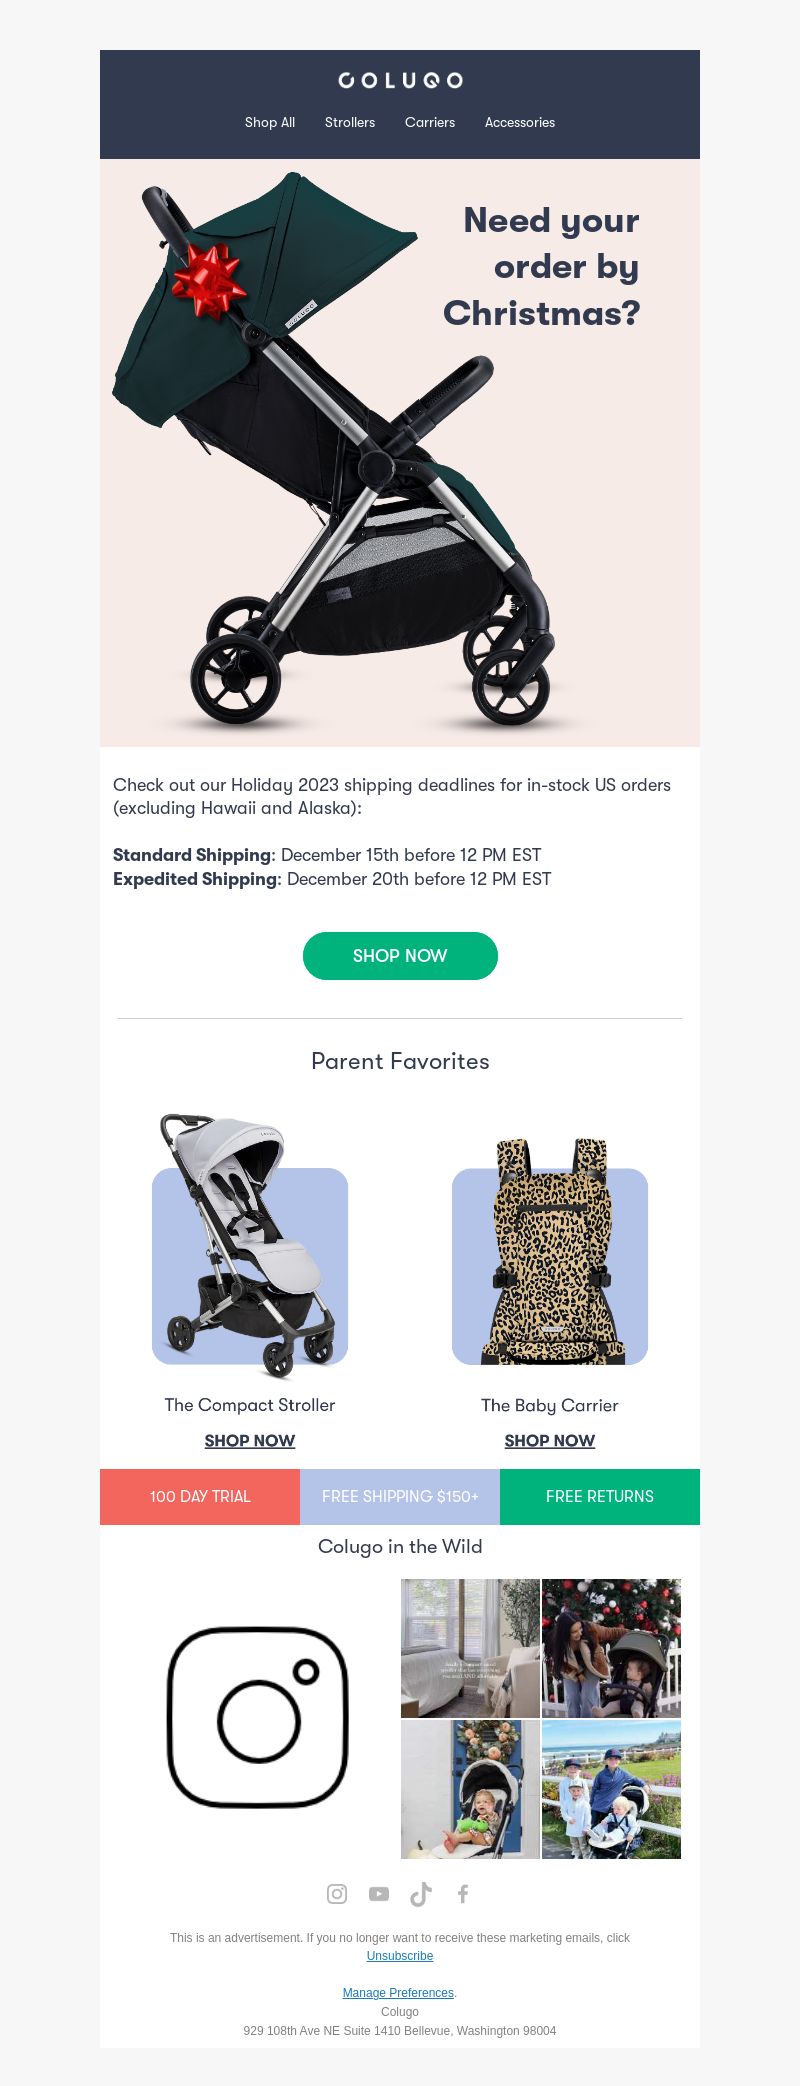Click SHOP NOW under Baby Carrier
Image resolution: width=800 pixels, height=2086 pixels.
click(550, 1441)
